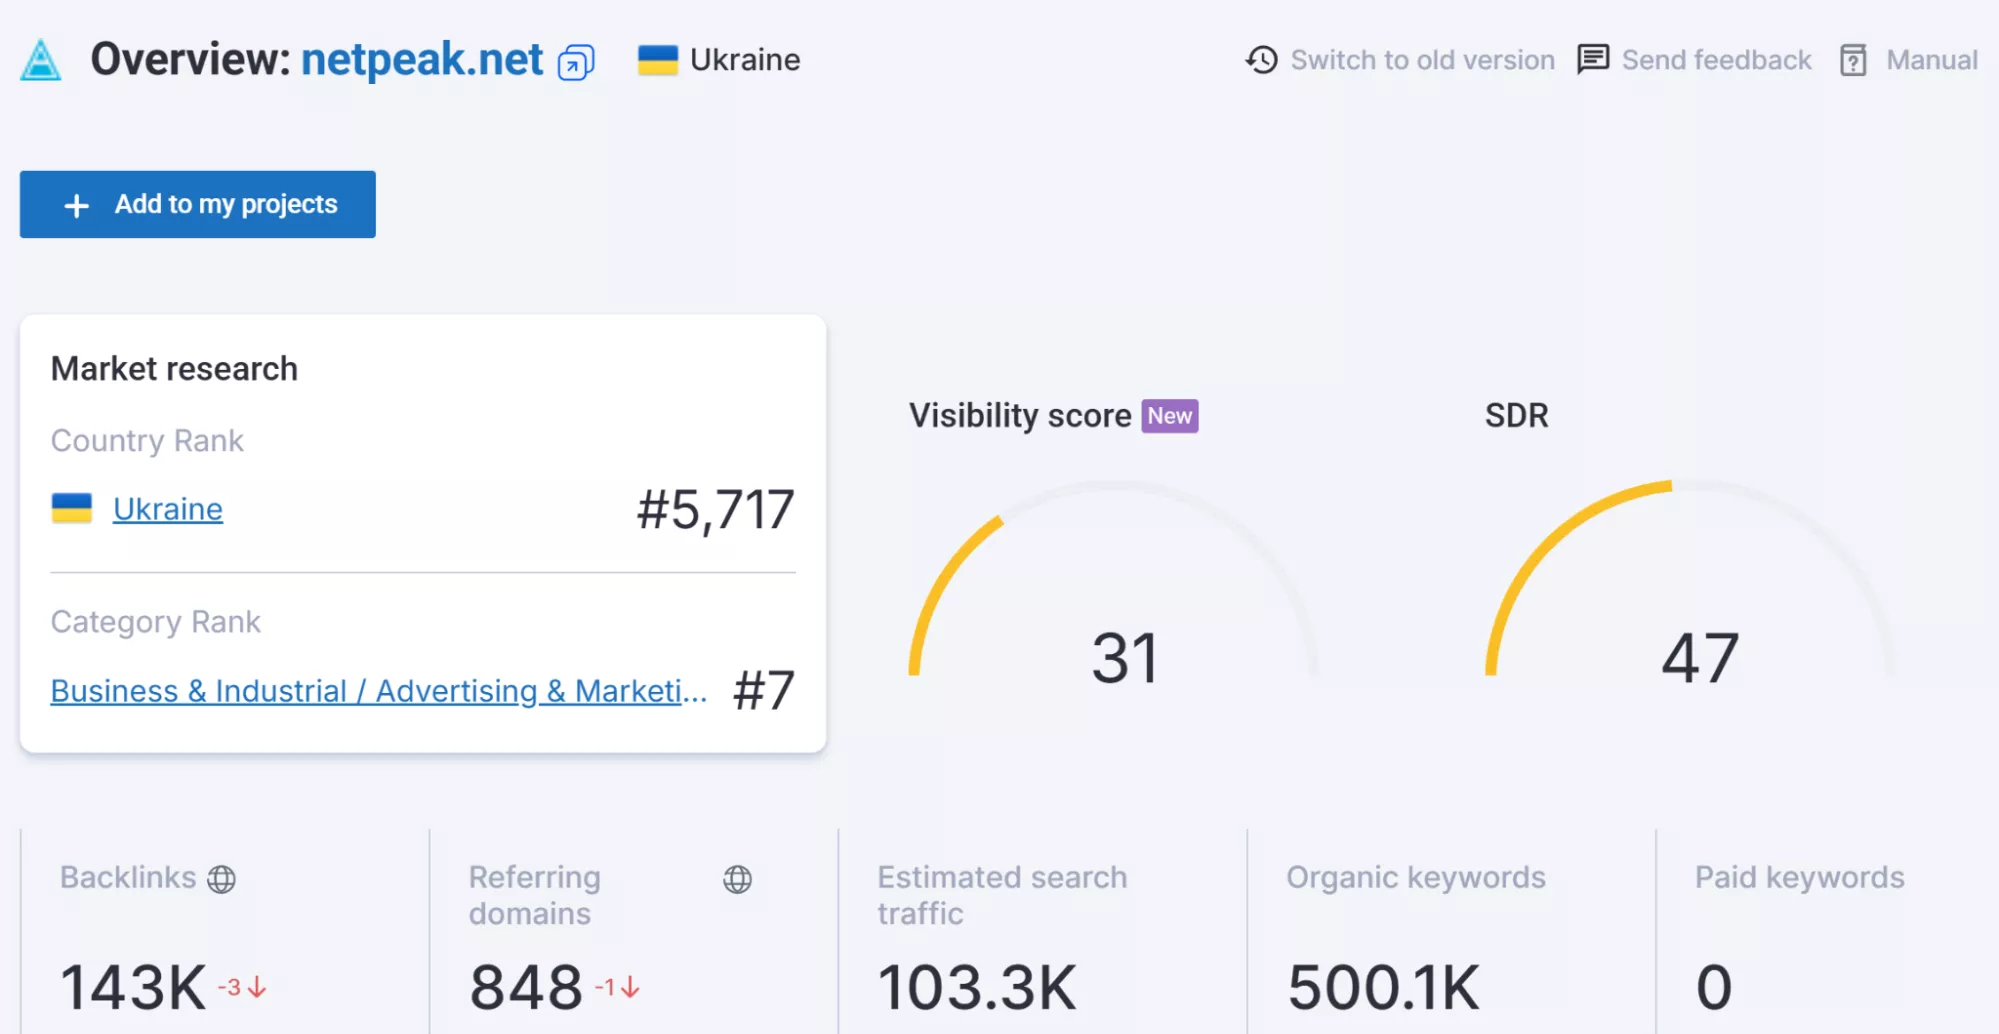This screenshot has width=1999, height=1034.
Task: Open the Manual
Action: pyautogui.click(x=1931, y=60)
